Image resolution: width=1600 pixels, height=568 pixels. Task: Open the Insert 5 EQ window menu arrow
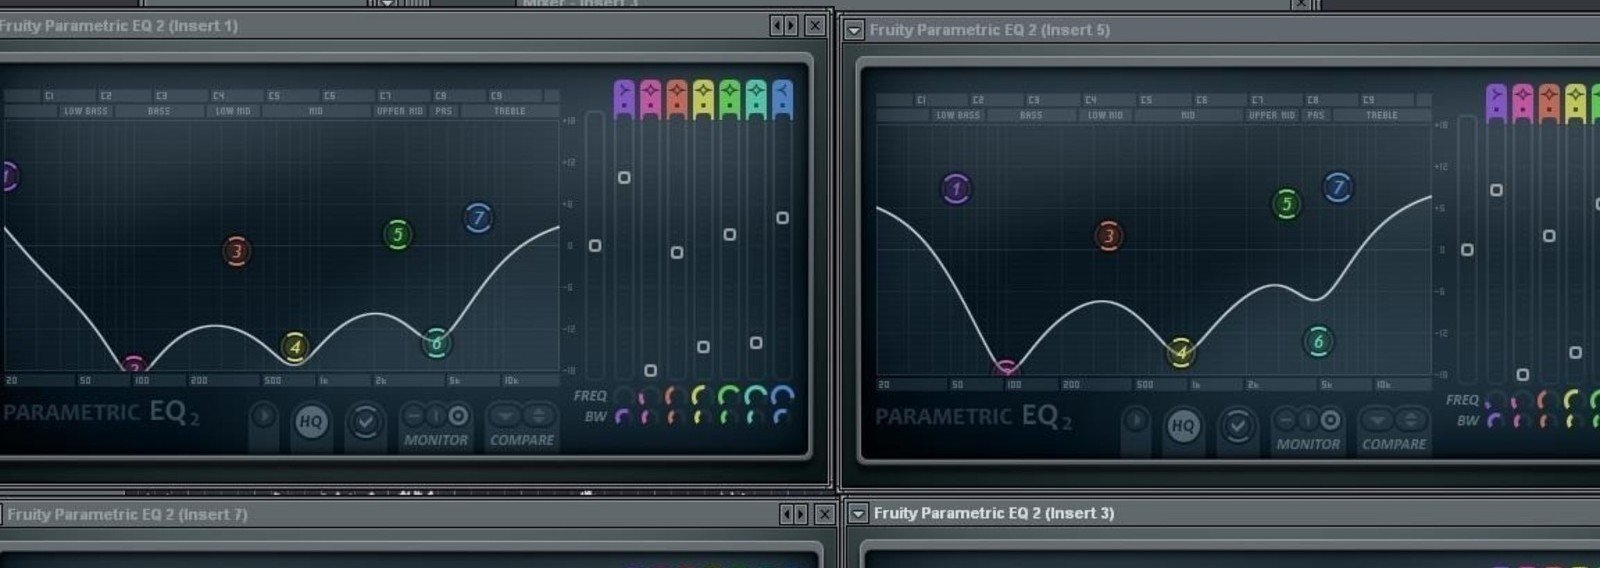point(853,30)
